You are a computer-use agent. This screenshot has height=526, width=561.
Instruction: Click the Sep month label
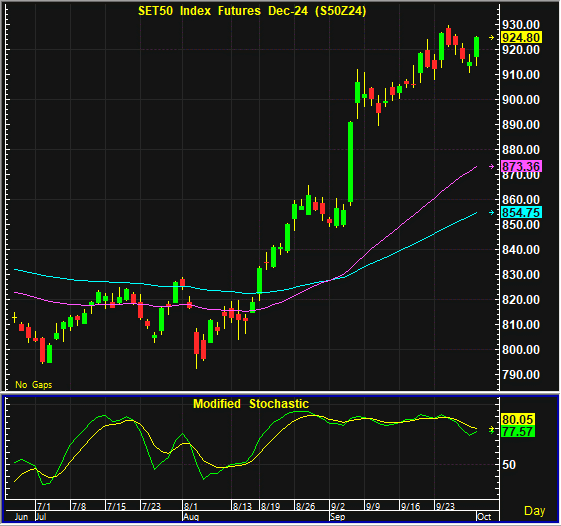click(x=338, y=517)
